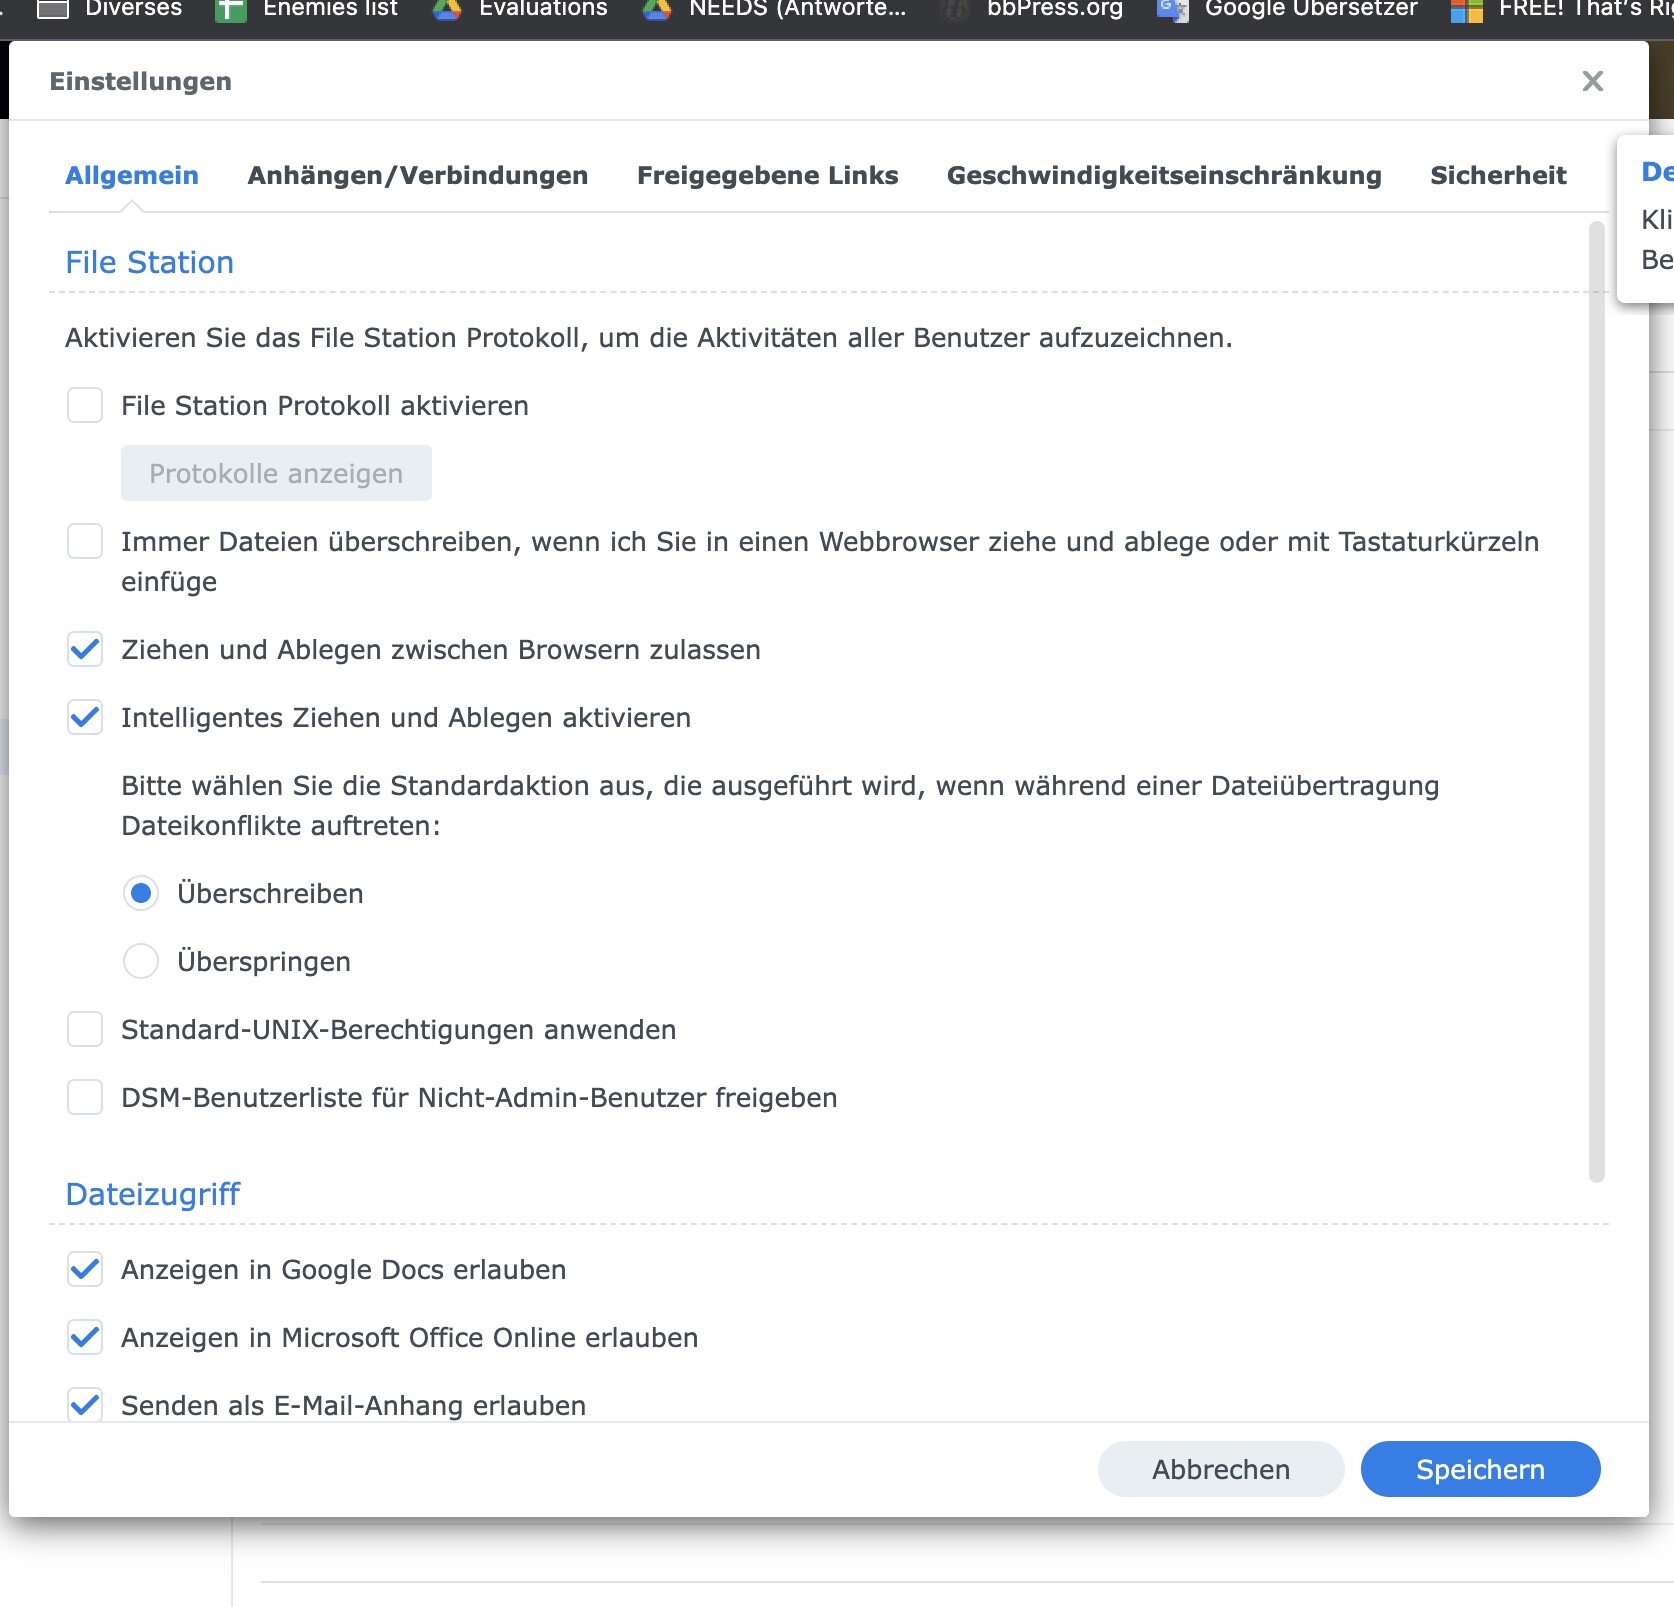Open the Diverses bookmark folder
1674x1607 pixels.
(110, 10)
